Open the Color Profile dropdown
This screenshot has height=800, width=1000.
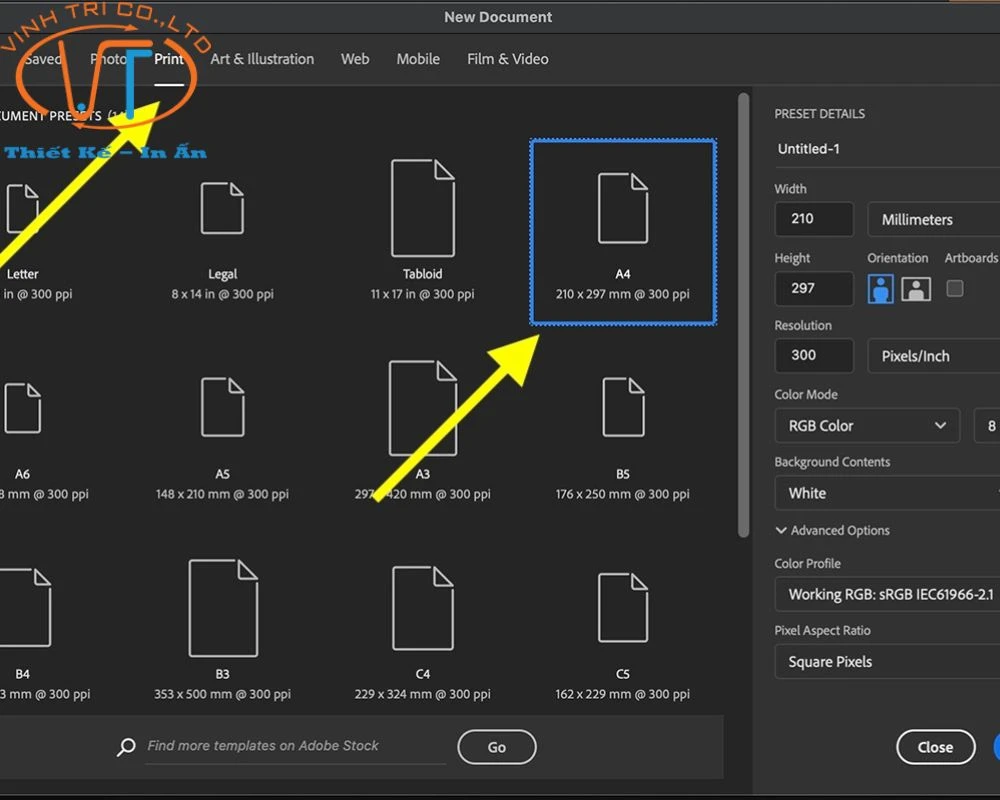point(887,594)
